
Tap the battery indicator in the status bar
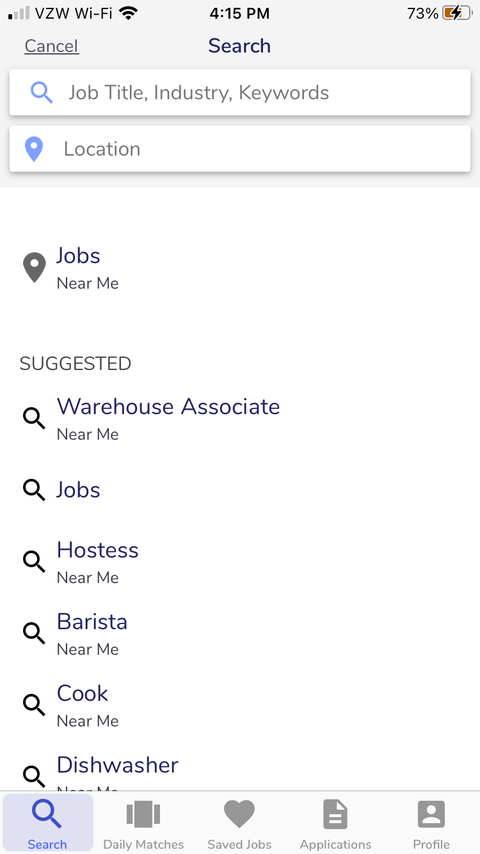(457, 14)
